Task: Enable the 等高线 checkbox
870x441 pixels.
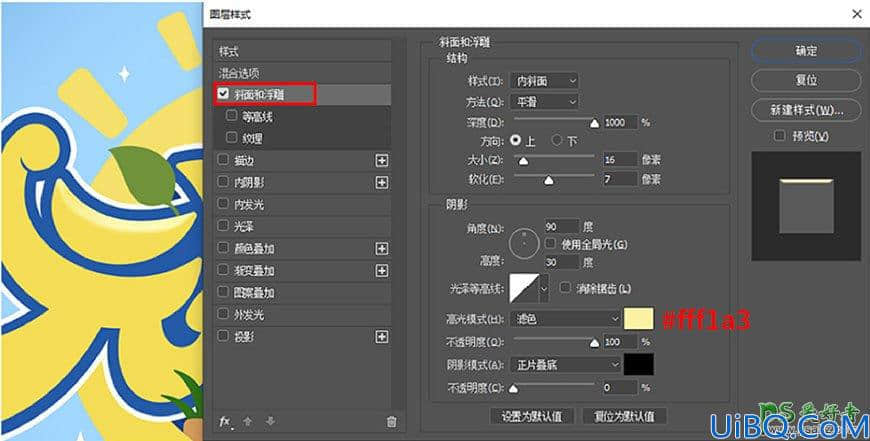Action: click(x=231, y=115)
